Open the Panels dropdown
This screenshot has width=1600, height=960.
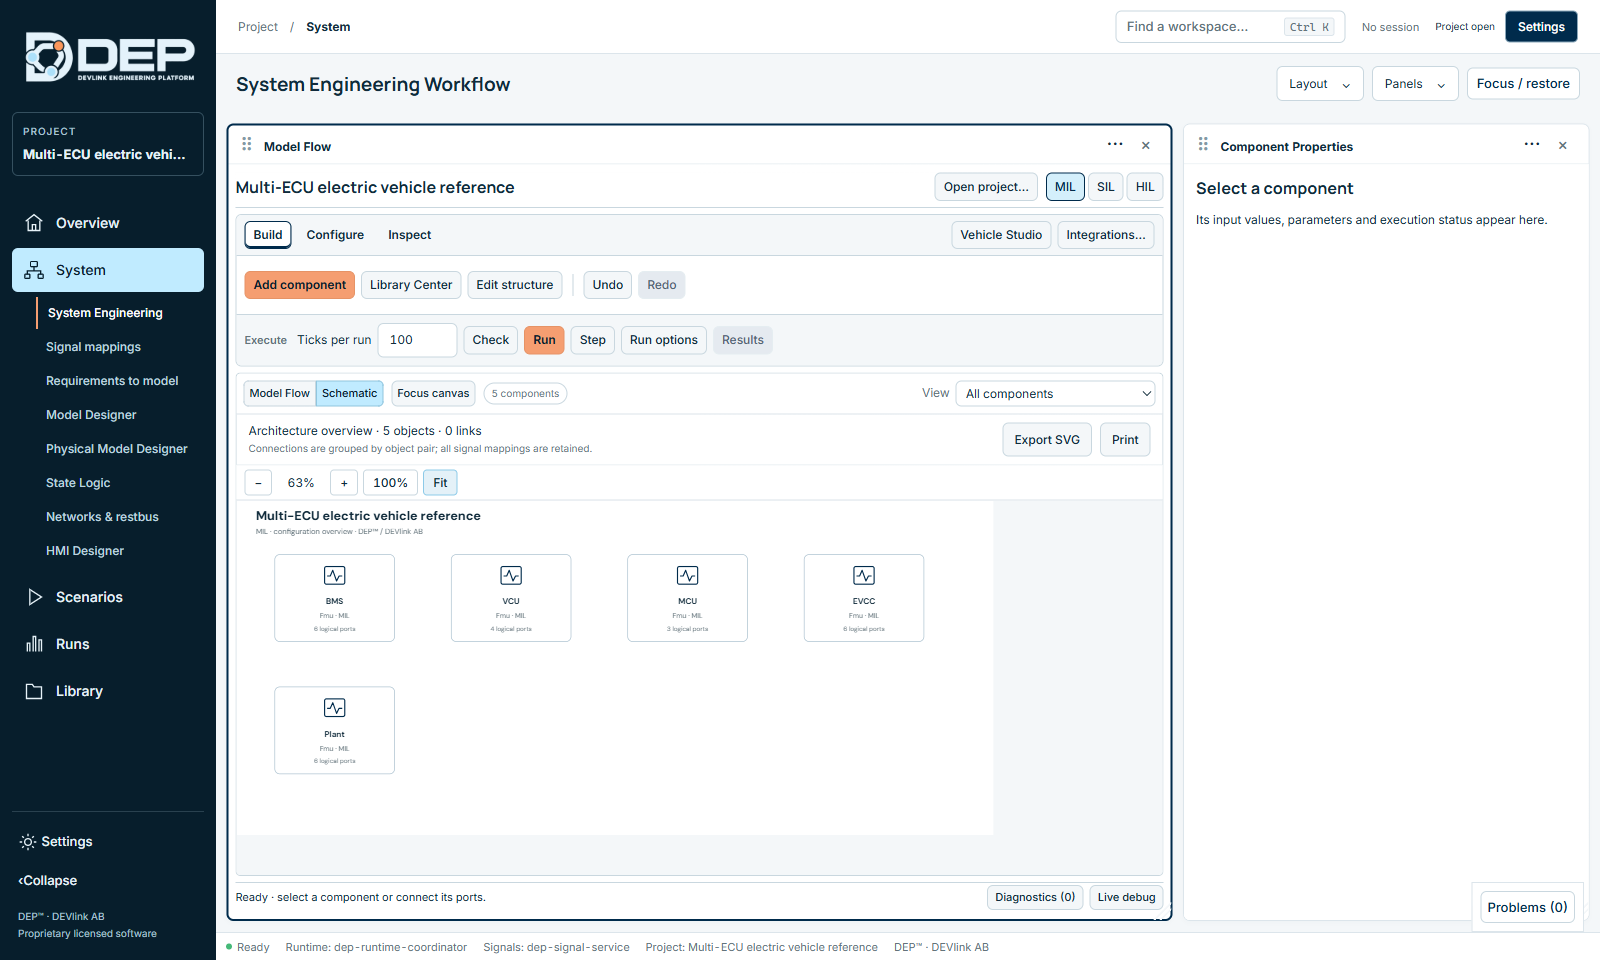click(1415, 84)
